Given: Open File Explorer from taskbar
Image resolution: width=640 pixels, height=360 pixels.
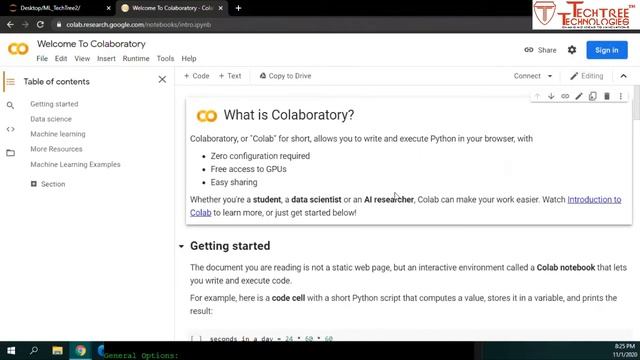Looking at the screenshot, I should coord(57,351).
